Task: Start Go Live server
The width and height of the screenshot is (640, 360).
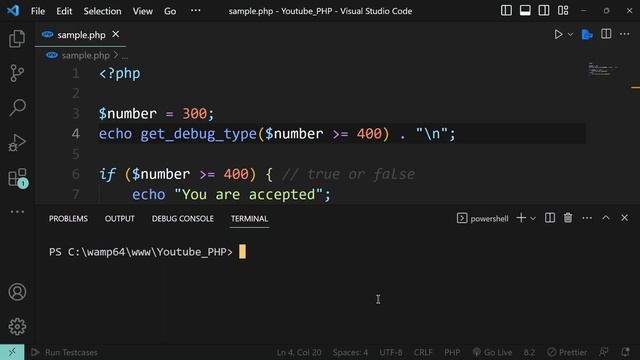Action: coord(492,352)
